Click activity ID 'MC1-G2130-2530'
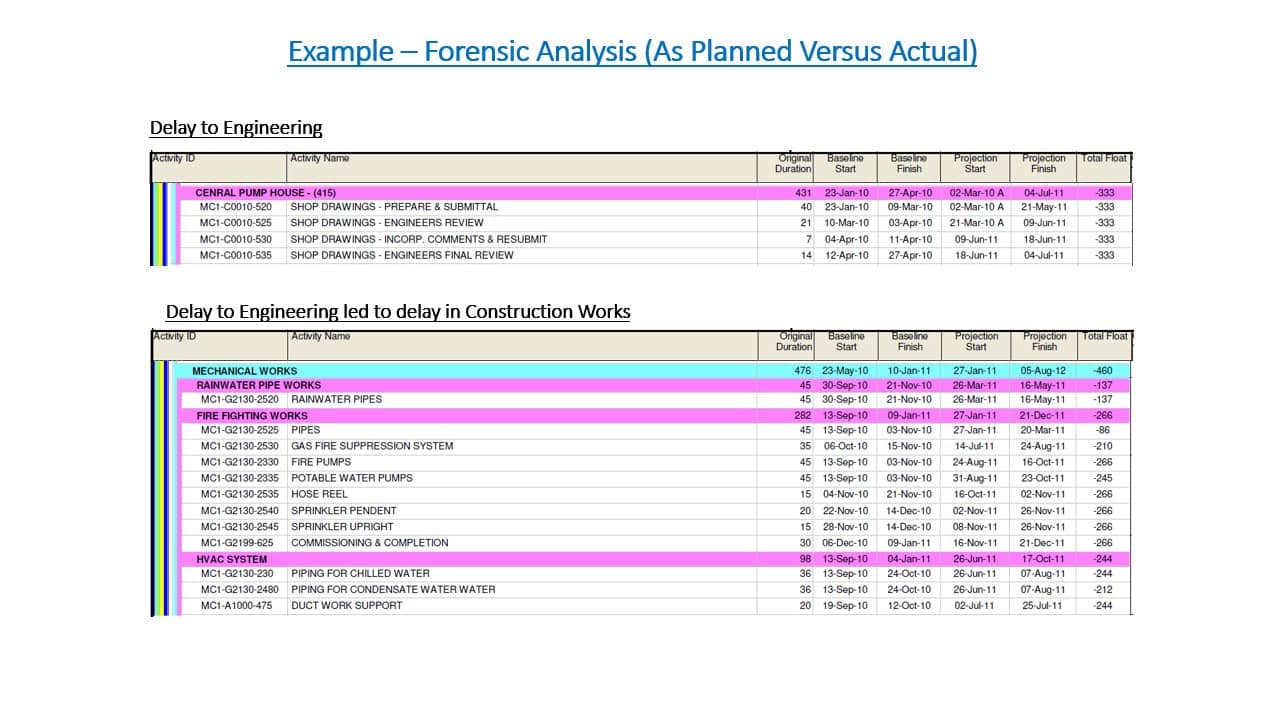This screenshot has height=720, width=1280. click(x=240, y=446)
